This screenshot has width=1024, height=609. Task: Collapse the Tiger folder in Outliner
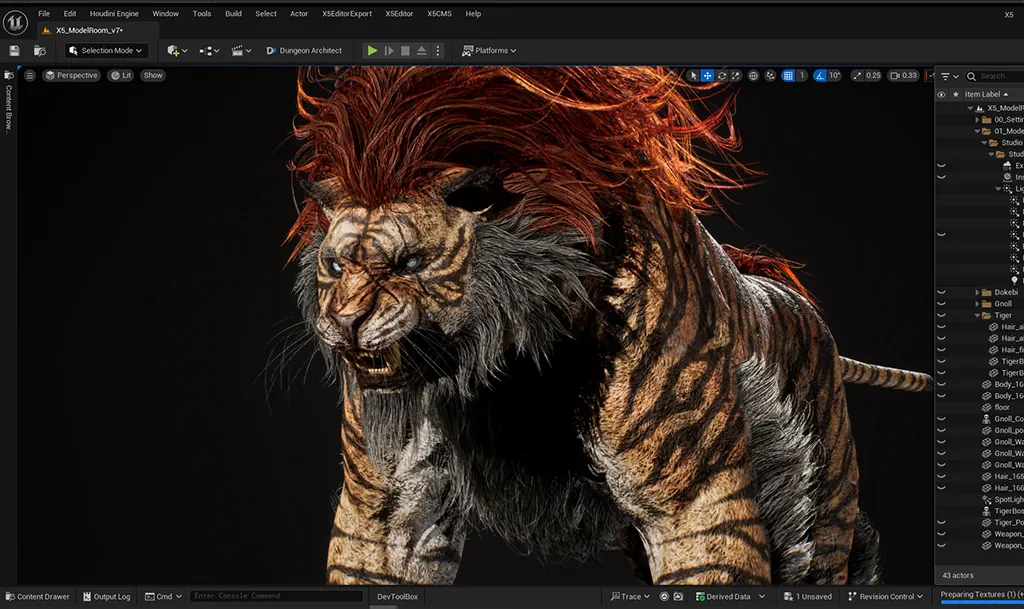(x=978, y=315)
